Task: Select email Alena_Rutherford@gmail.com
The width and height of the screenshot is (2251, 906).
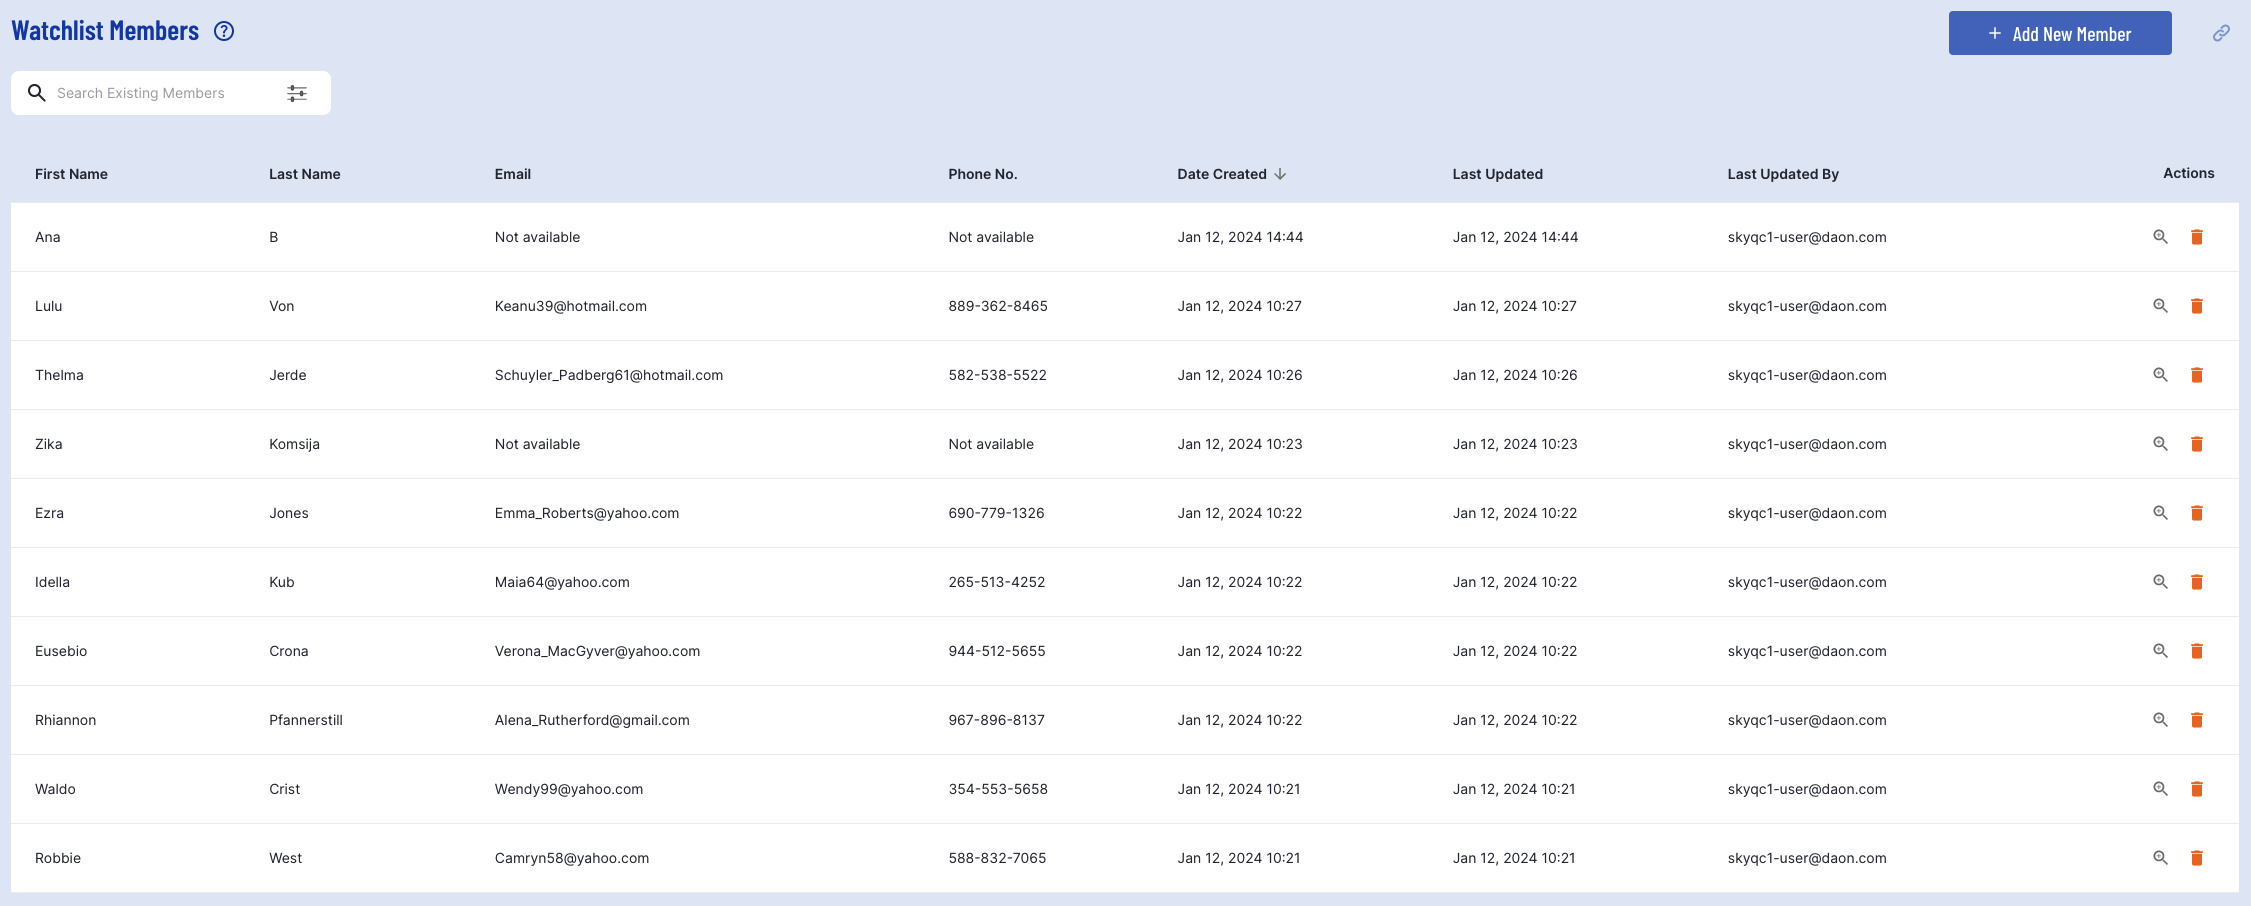Action: coord(592,720)
